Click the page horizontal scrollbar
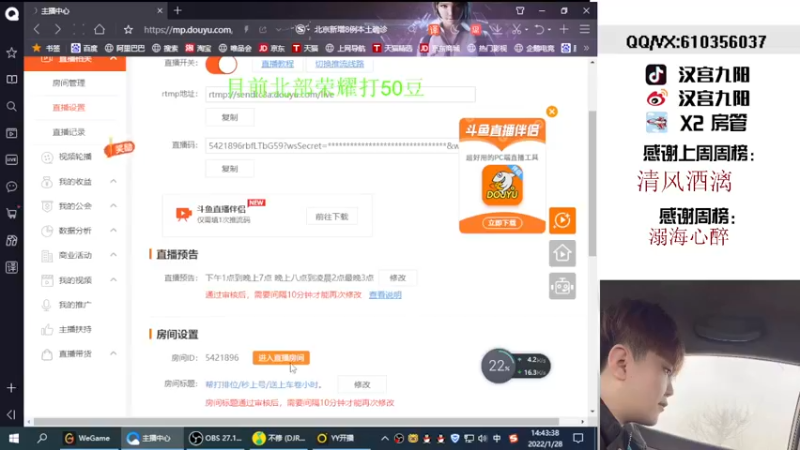 pyautogui.click(x=296, y=422)
